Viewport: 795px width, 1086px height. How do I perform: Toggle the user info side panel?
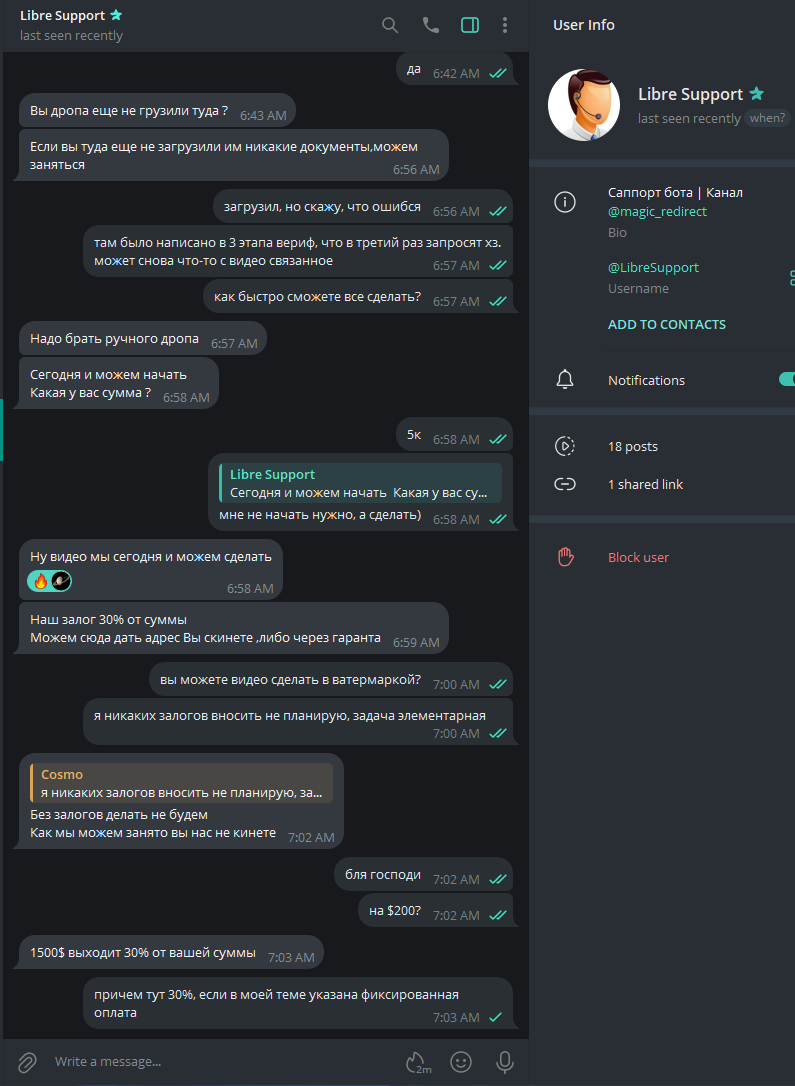[470, 25]
